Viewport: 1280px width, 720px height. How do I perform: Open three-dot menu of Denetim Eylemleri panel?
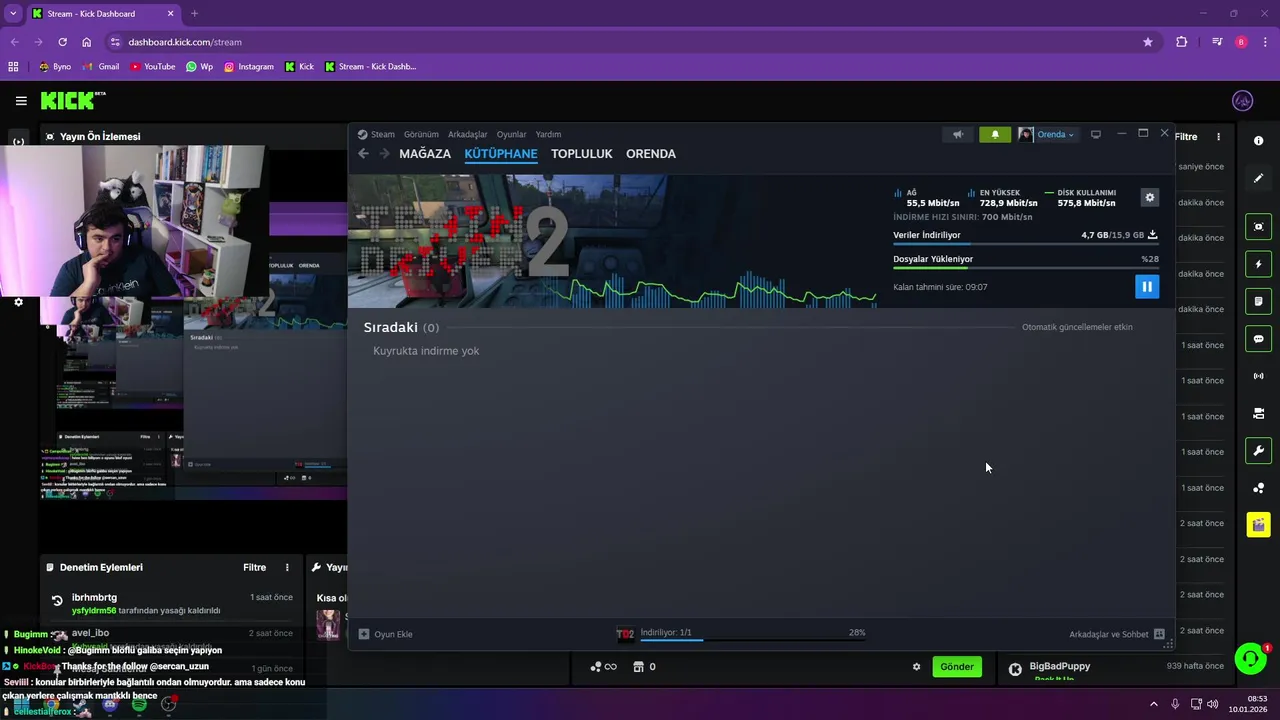coord(287,567)
